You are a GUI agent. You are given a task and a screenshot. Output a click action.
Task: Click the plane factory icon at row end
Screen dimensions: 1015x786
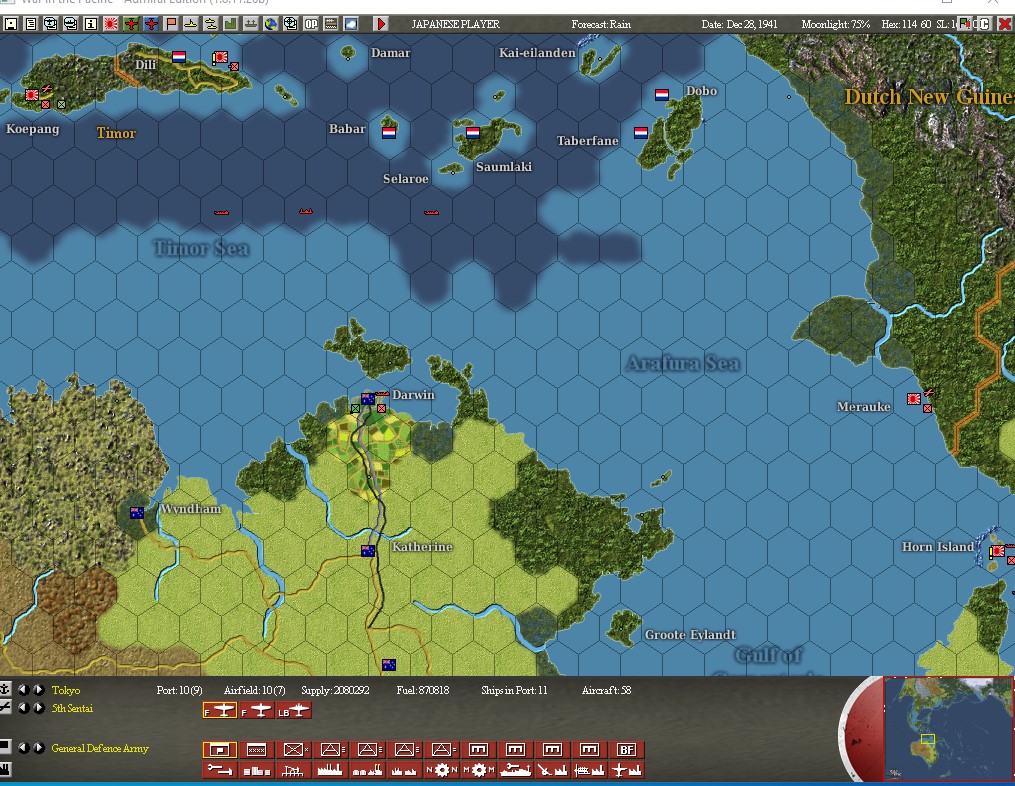coord(627,770)
